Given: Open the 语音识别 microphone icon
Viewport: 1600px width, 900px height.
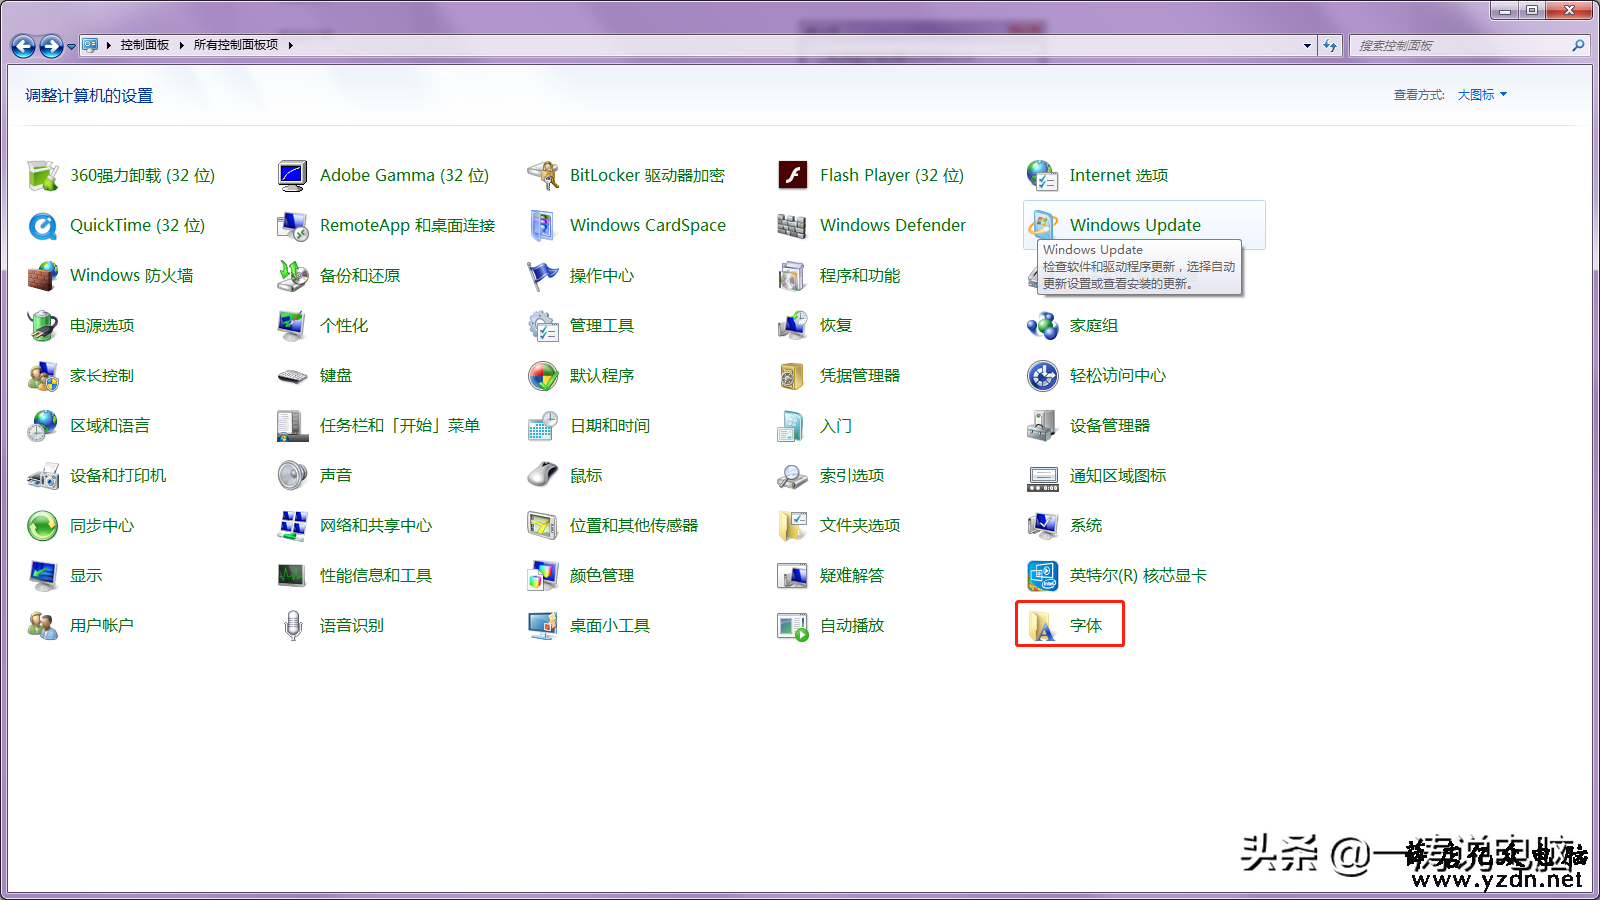Looking at the screenshot, I should 293,625.
